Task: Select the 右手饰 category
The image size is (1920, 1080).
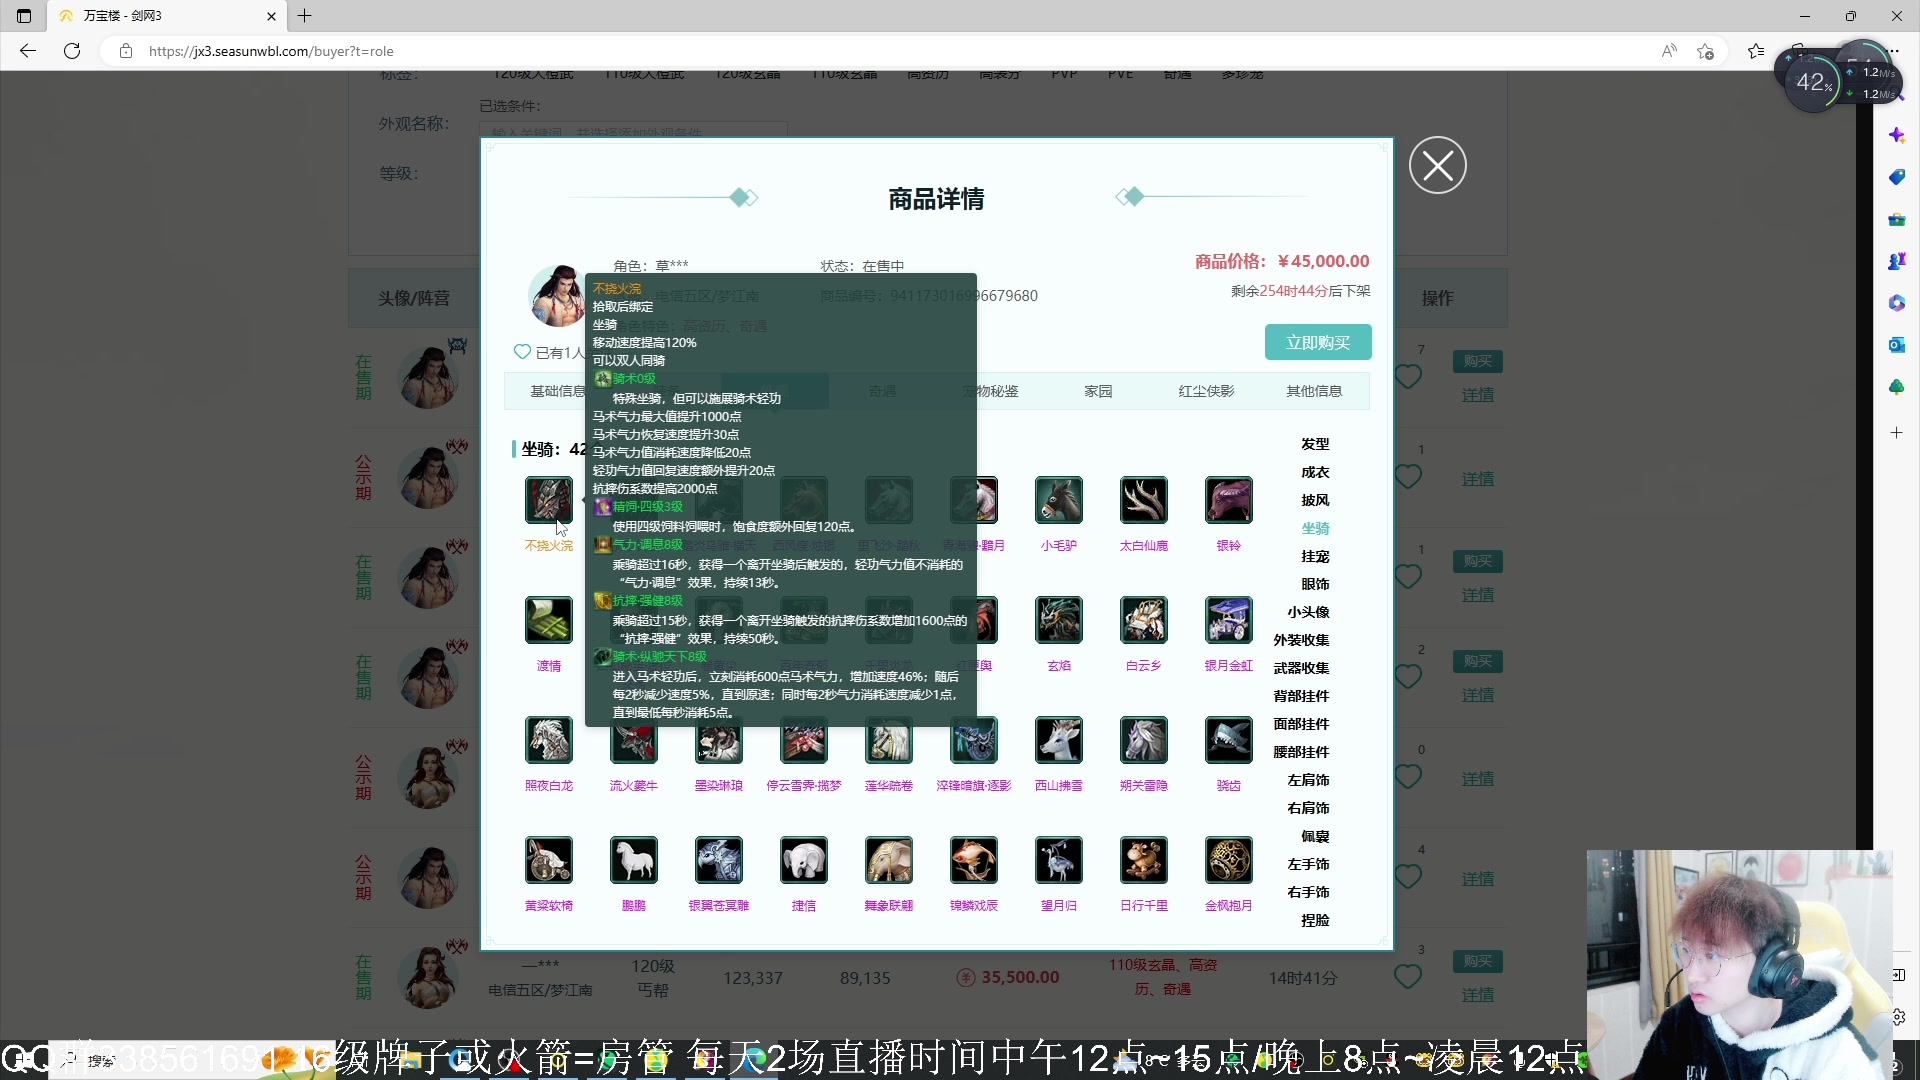Action: pyautogui.click(x=1308, y=892)
